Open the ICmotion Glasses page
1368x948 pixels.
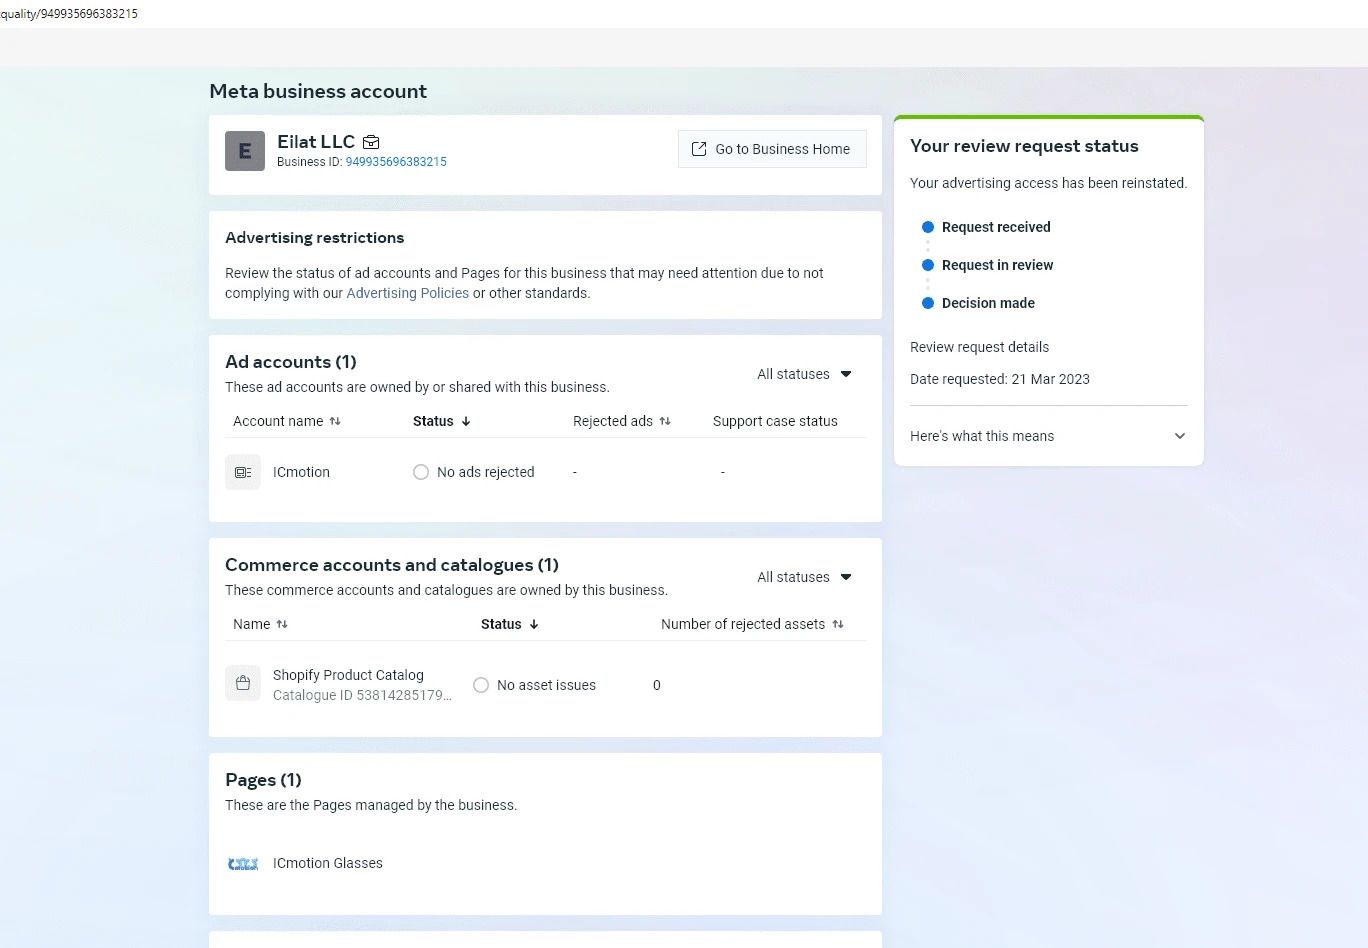click(x=328, y=863)
